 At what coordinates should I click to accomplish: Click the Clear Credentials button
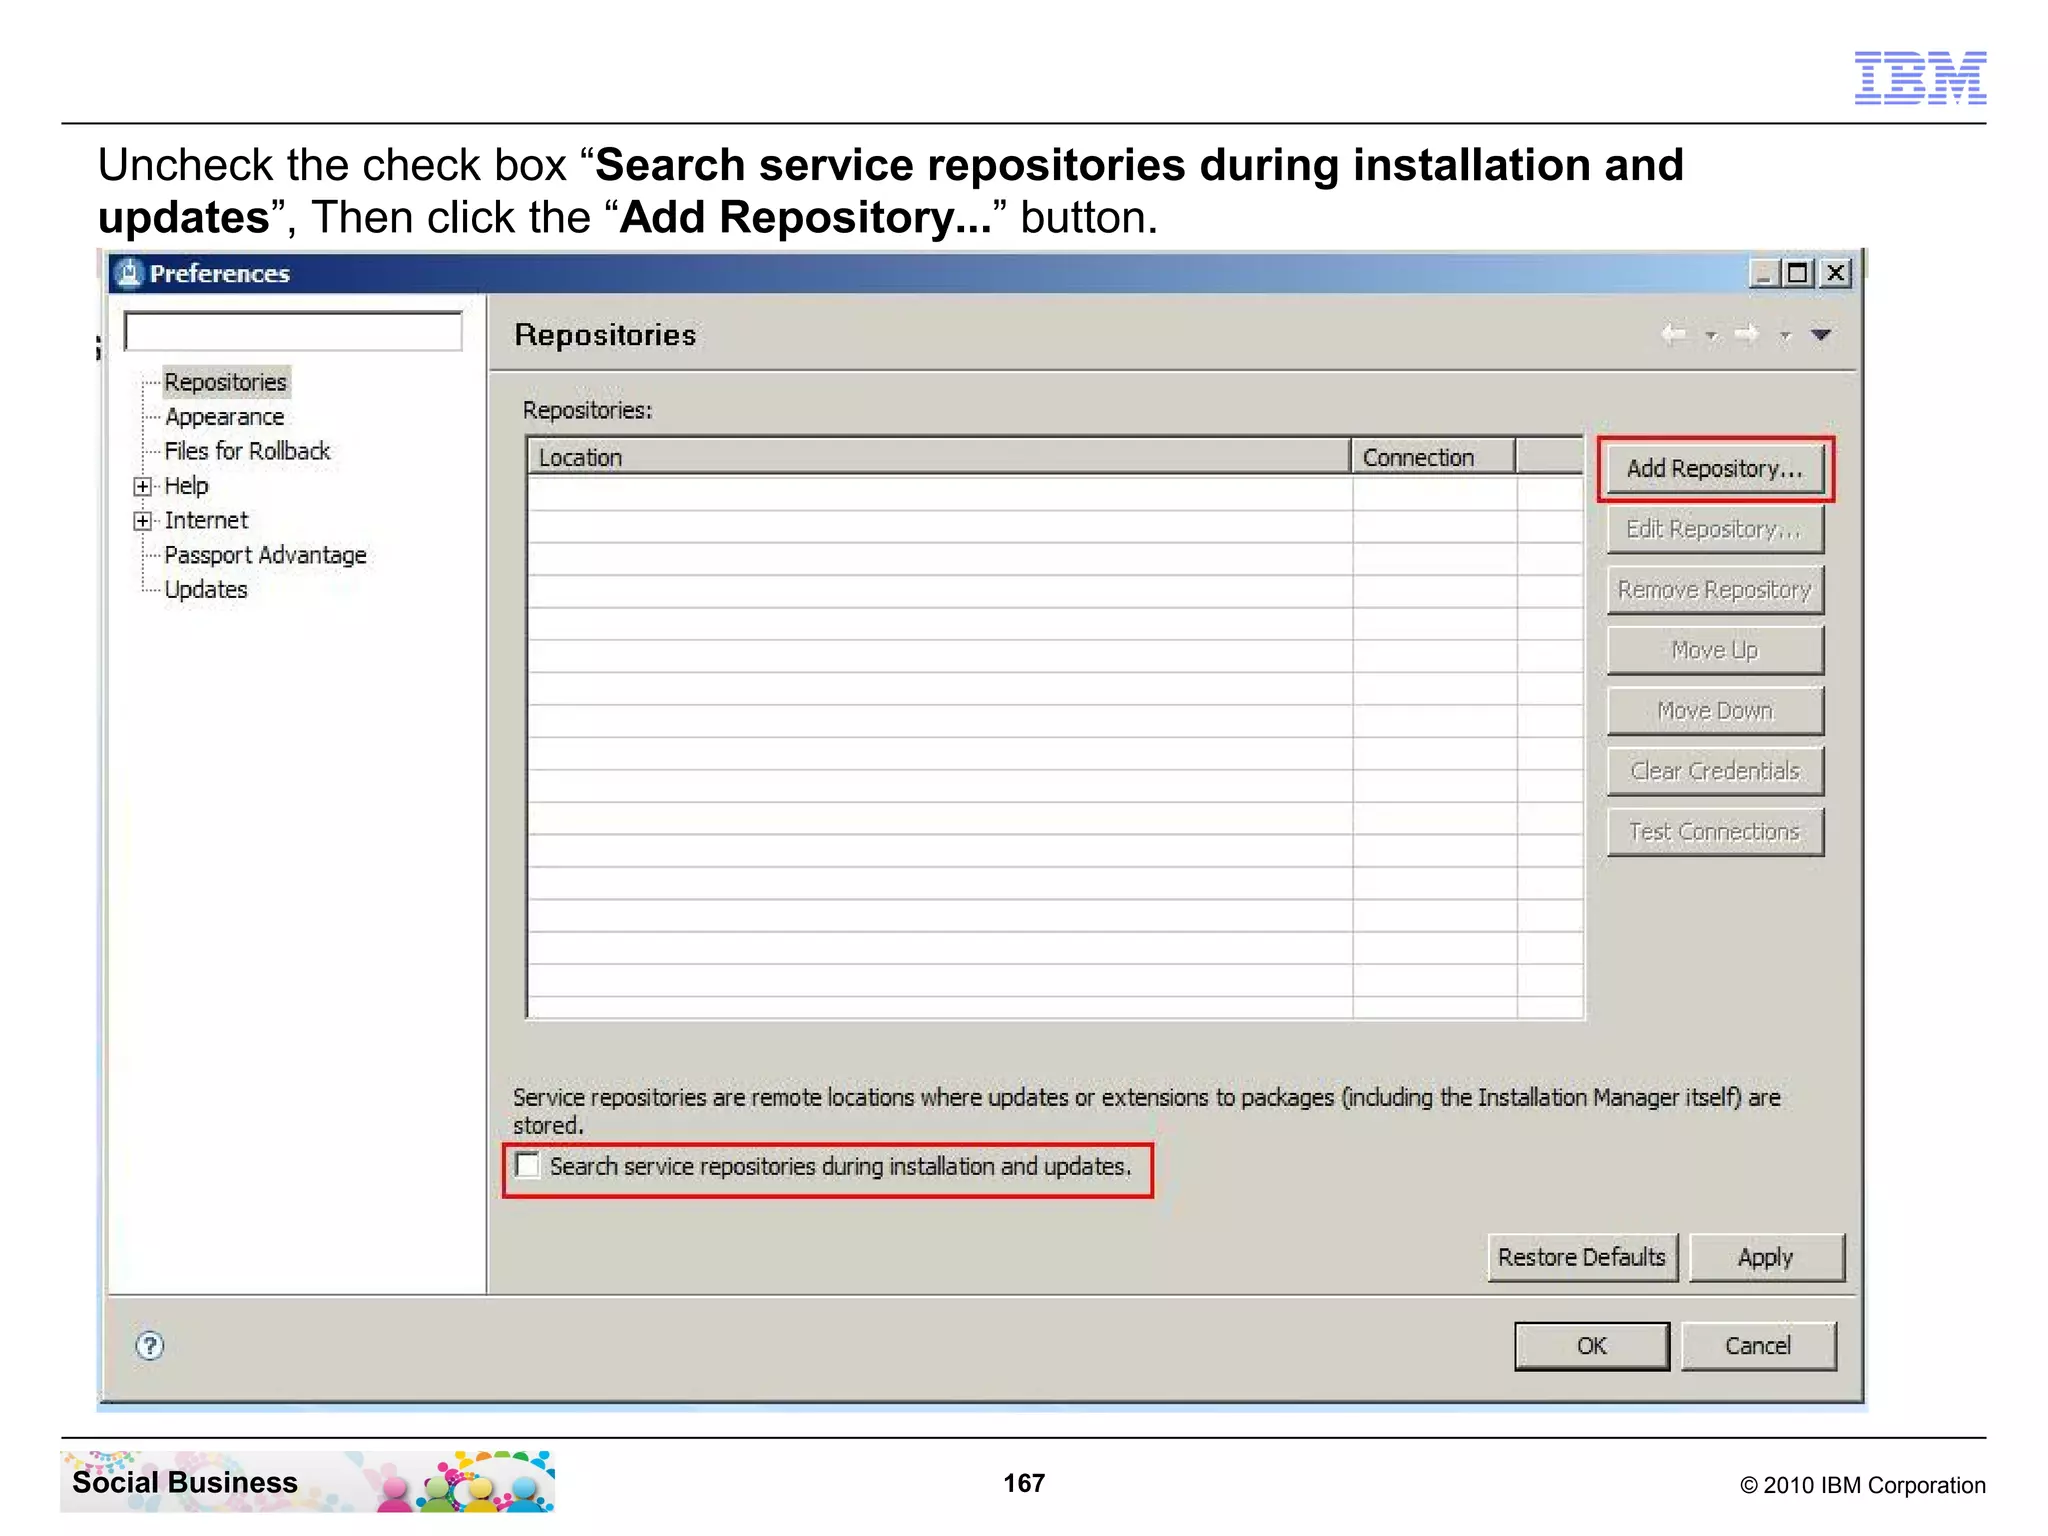click(x=1715, y=771)
